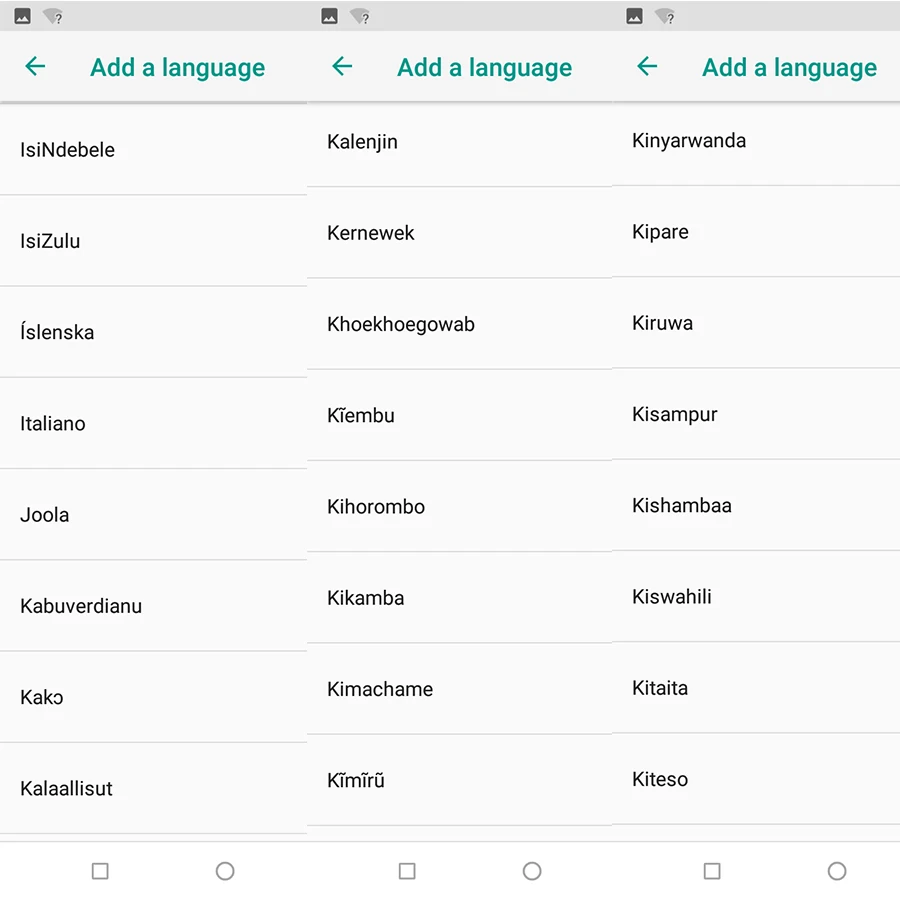Tap circle home button below Kalaallisut
The width and height of the screenshot is (900, 900).
coord(225,871)
